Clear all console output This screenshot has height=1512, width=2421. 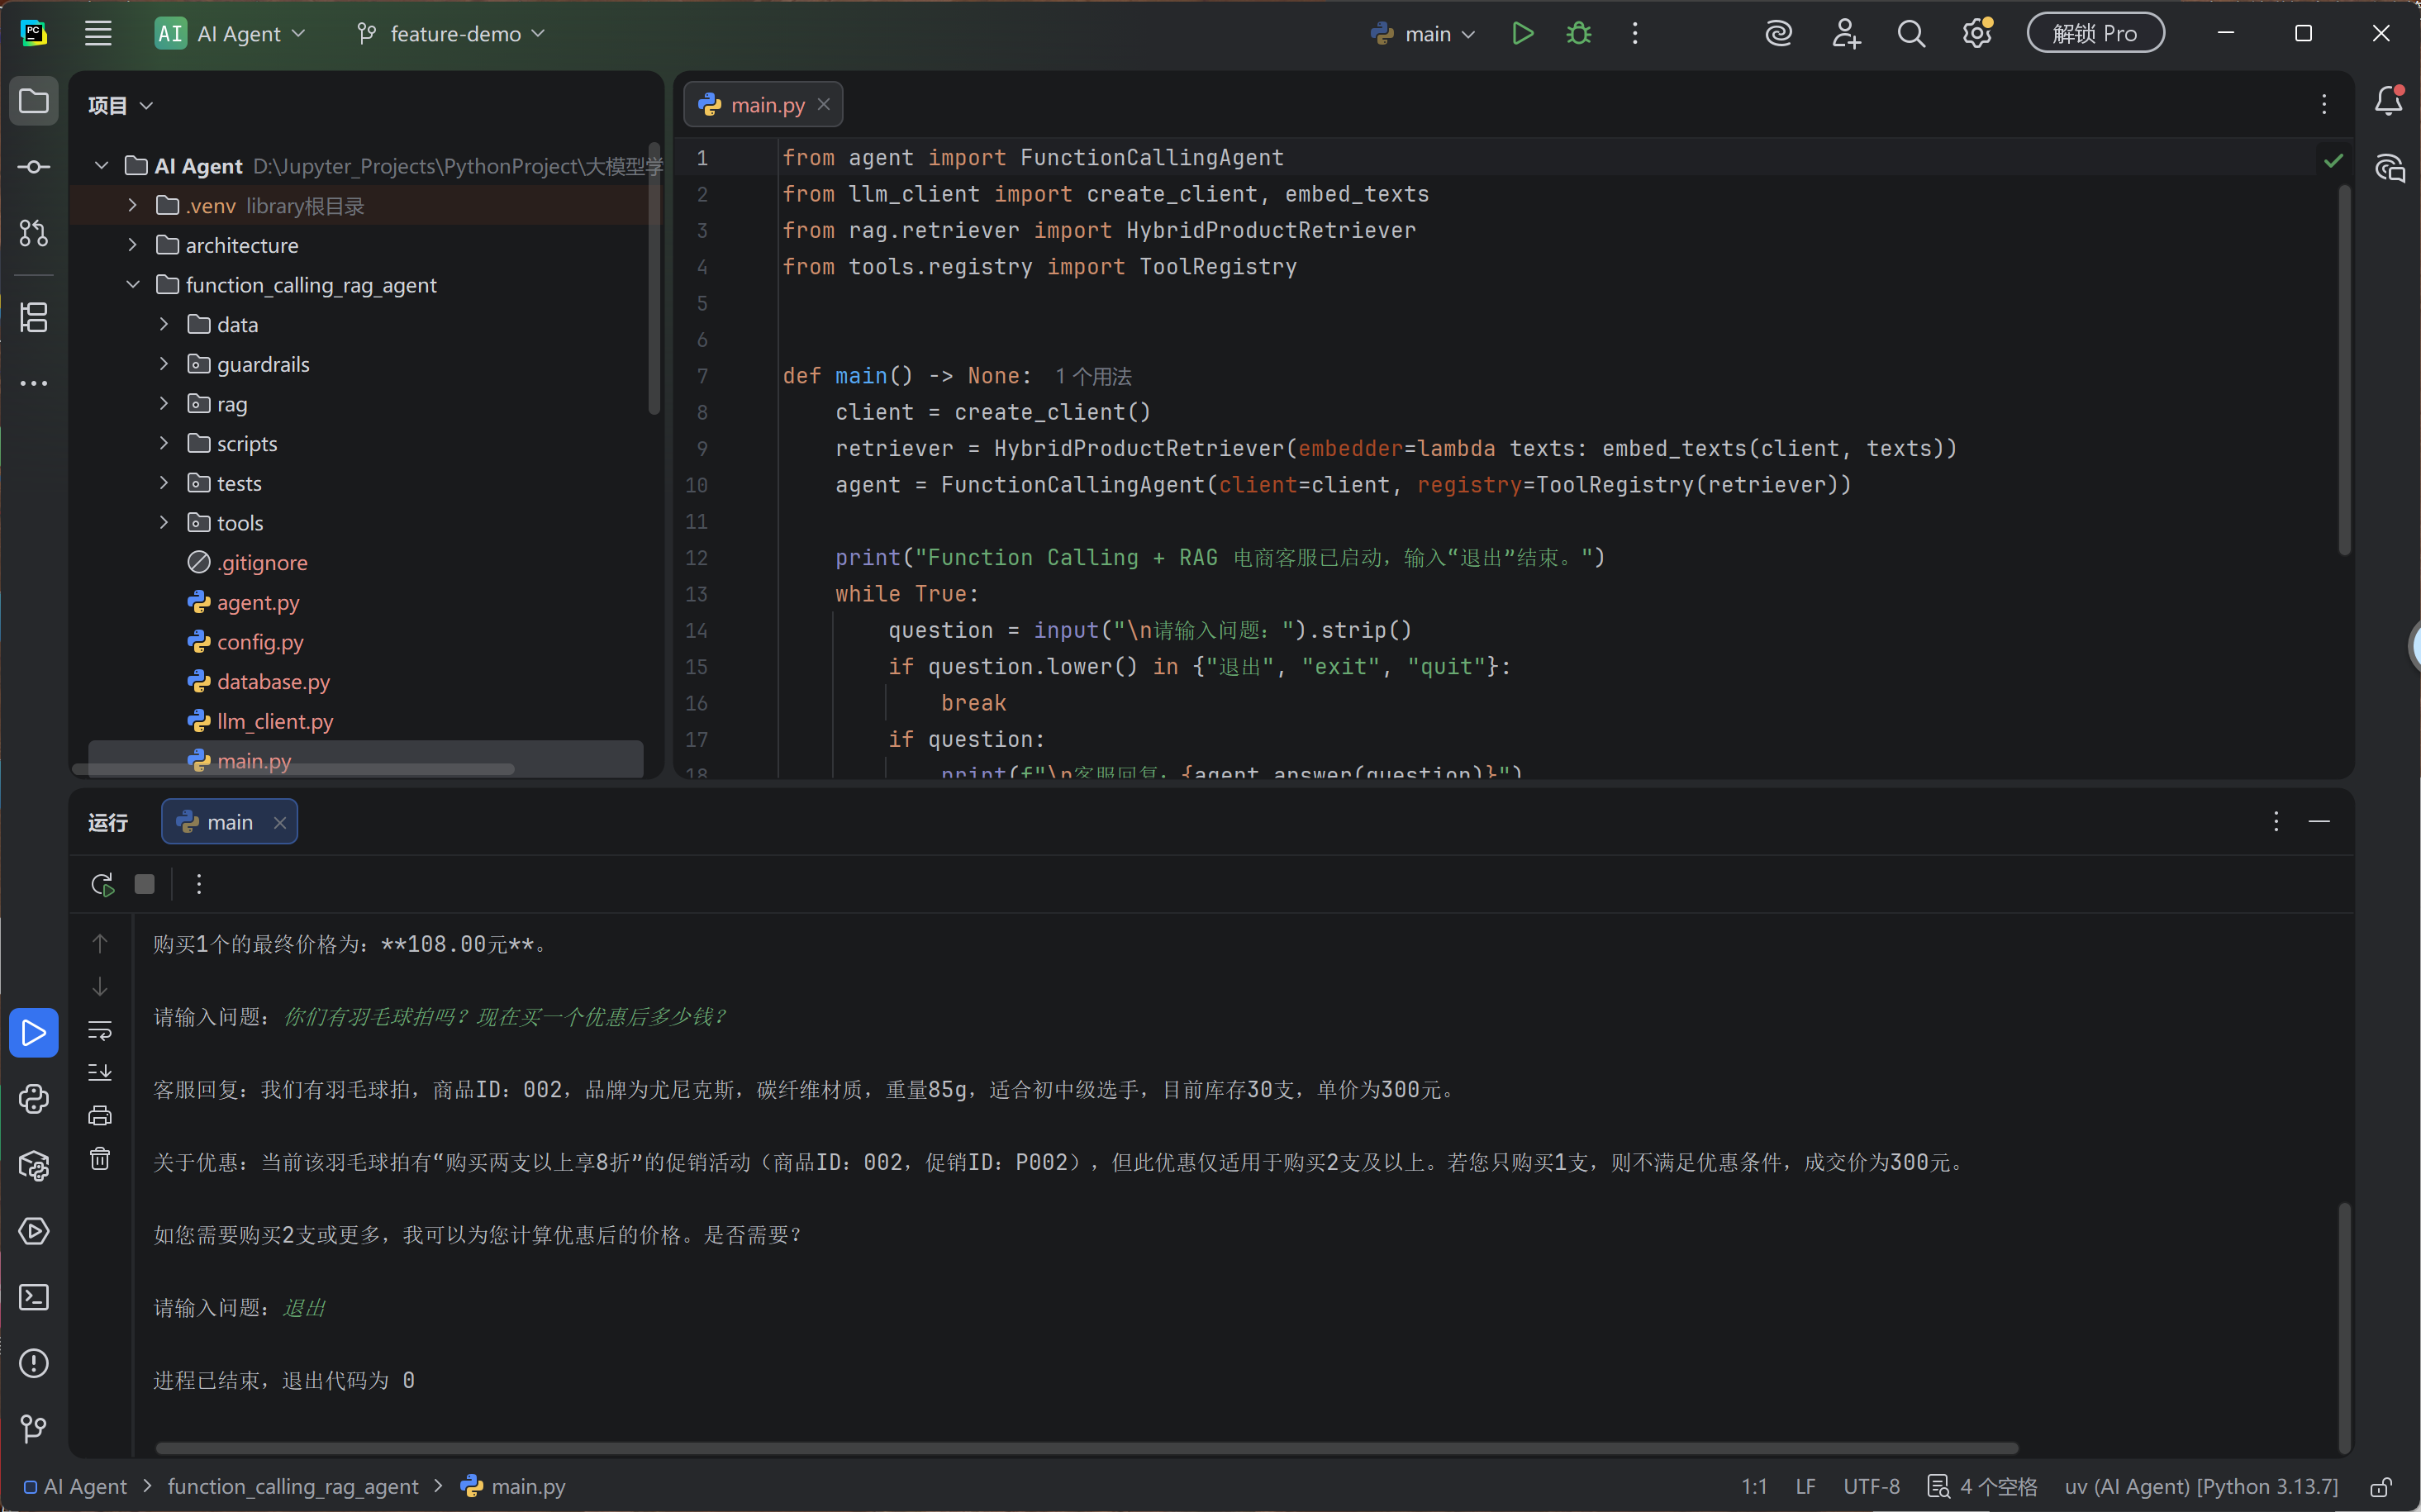point(100,1159)
